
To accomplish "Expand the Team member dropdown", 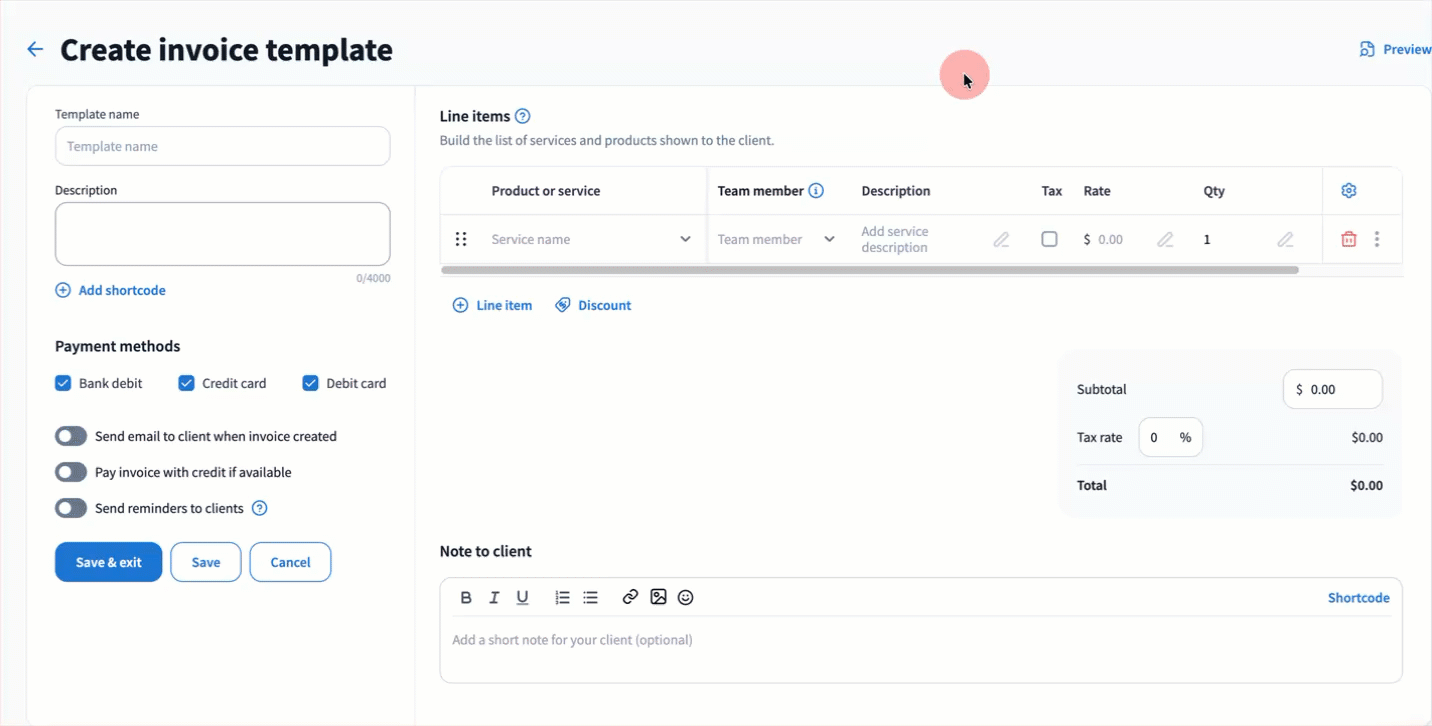I will (x=777, y=239).
